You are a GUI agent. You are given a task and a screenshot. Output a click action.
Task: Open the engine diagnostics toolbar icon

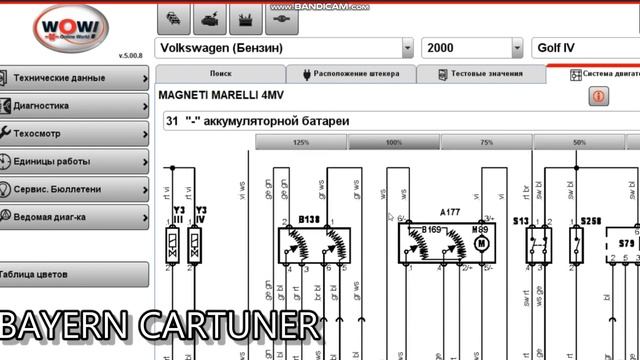point(210,19)
